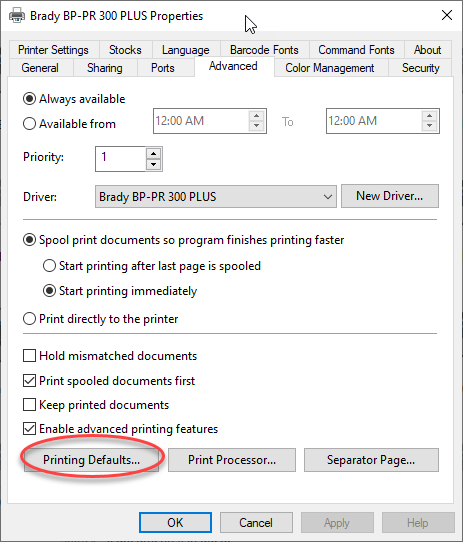Check Hold mismatched documents
The height and width of the screenshot is (542, 463).
(x=29, y=355)
